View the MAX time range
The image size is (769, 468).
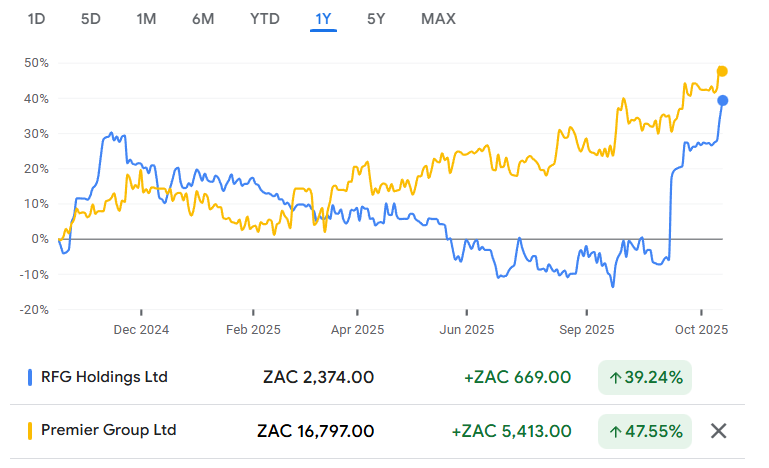[437, 19]
